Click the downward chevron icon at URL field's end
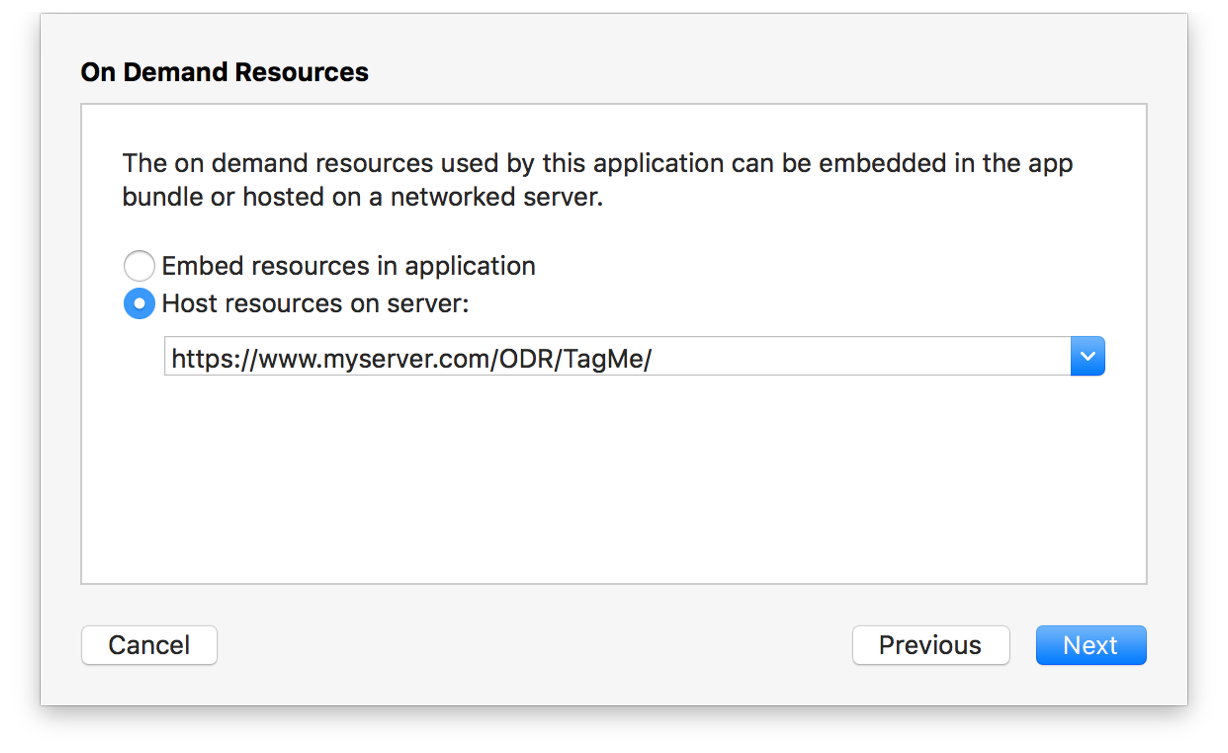Viewport: 1228px width, 753px height. tap(1087, 356)
